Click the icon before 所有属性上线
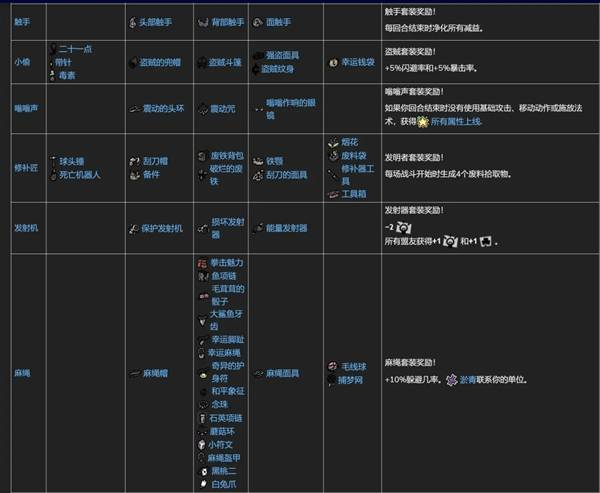600x493 pixels. tap(422, 120)
